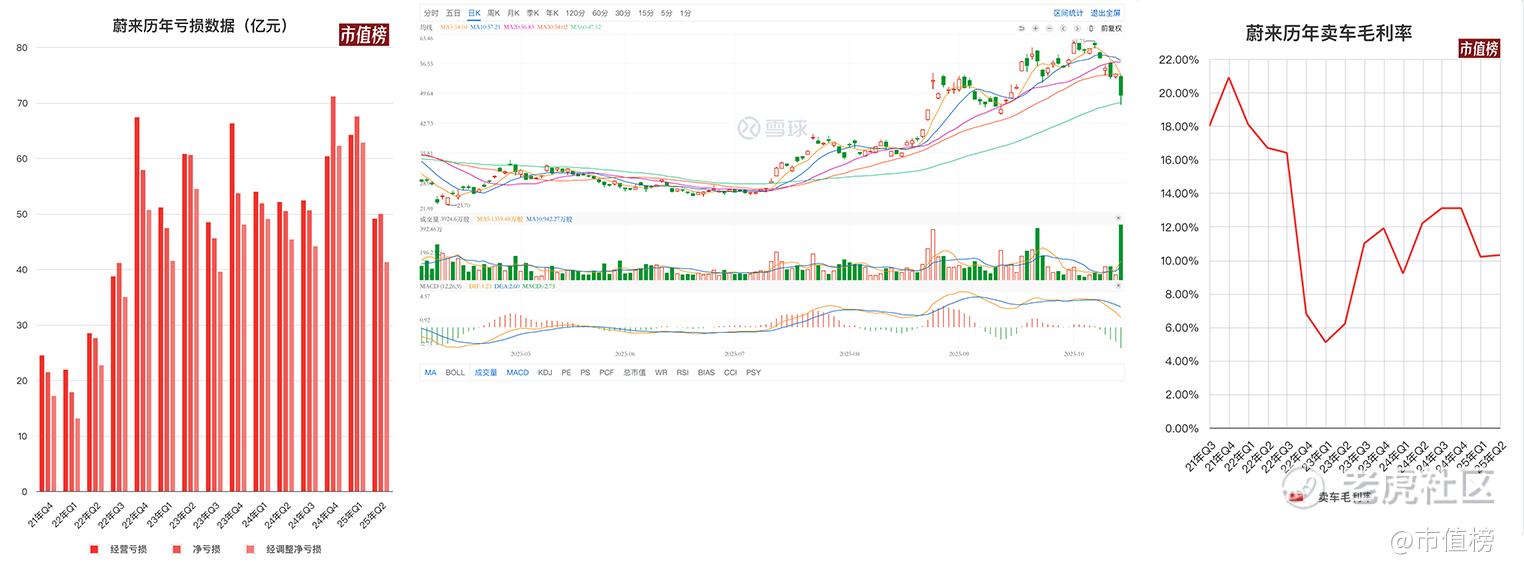The height and width of the screenshot is (575, 1524).
Task: Toggle the MA overlay indicator
Action: coord(430,372)
